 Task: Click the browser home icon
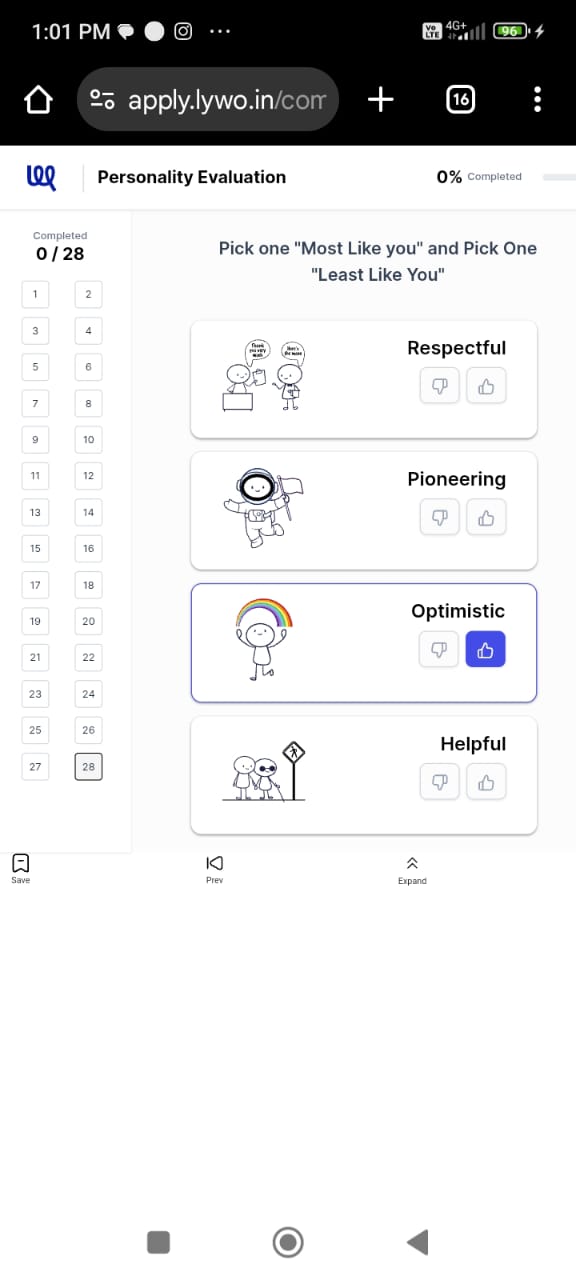[x=39, y=99]
